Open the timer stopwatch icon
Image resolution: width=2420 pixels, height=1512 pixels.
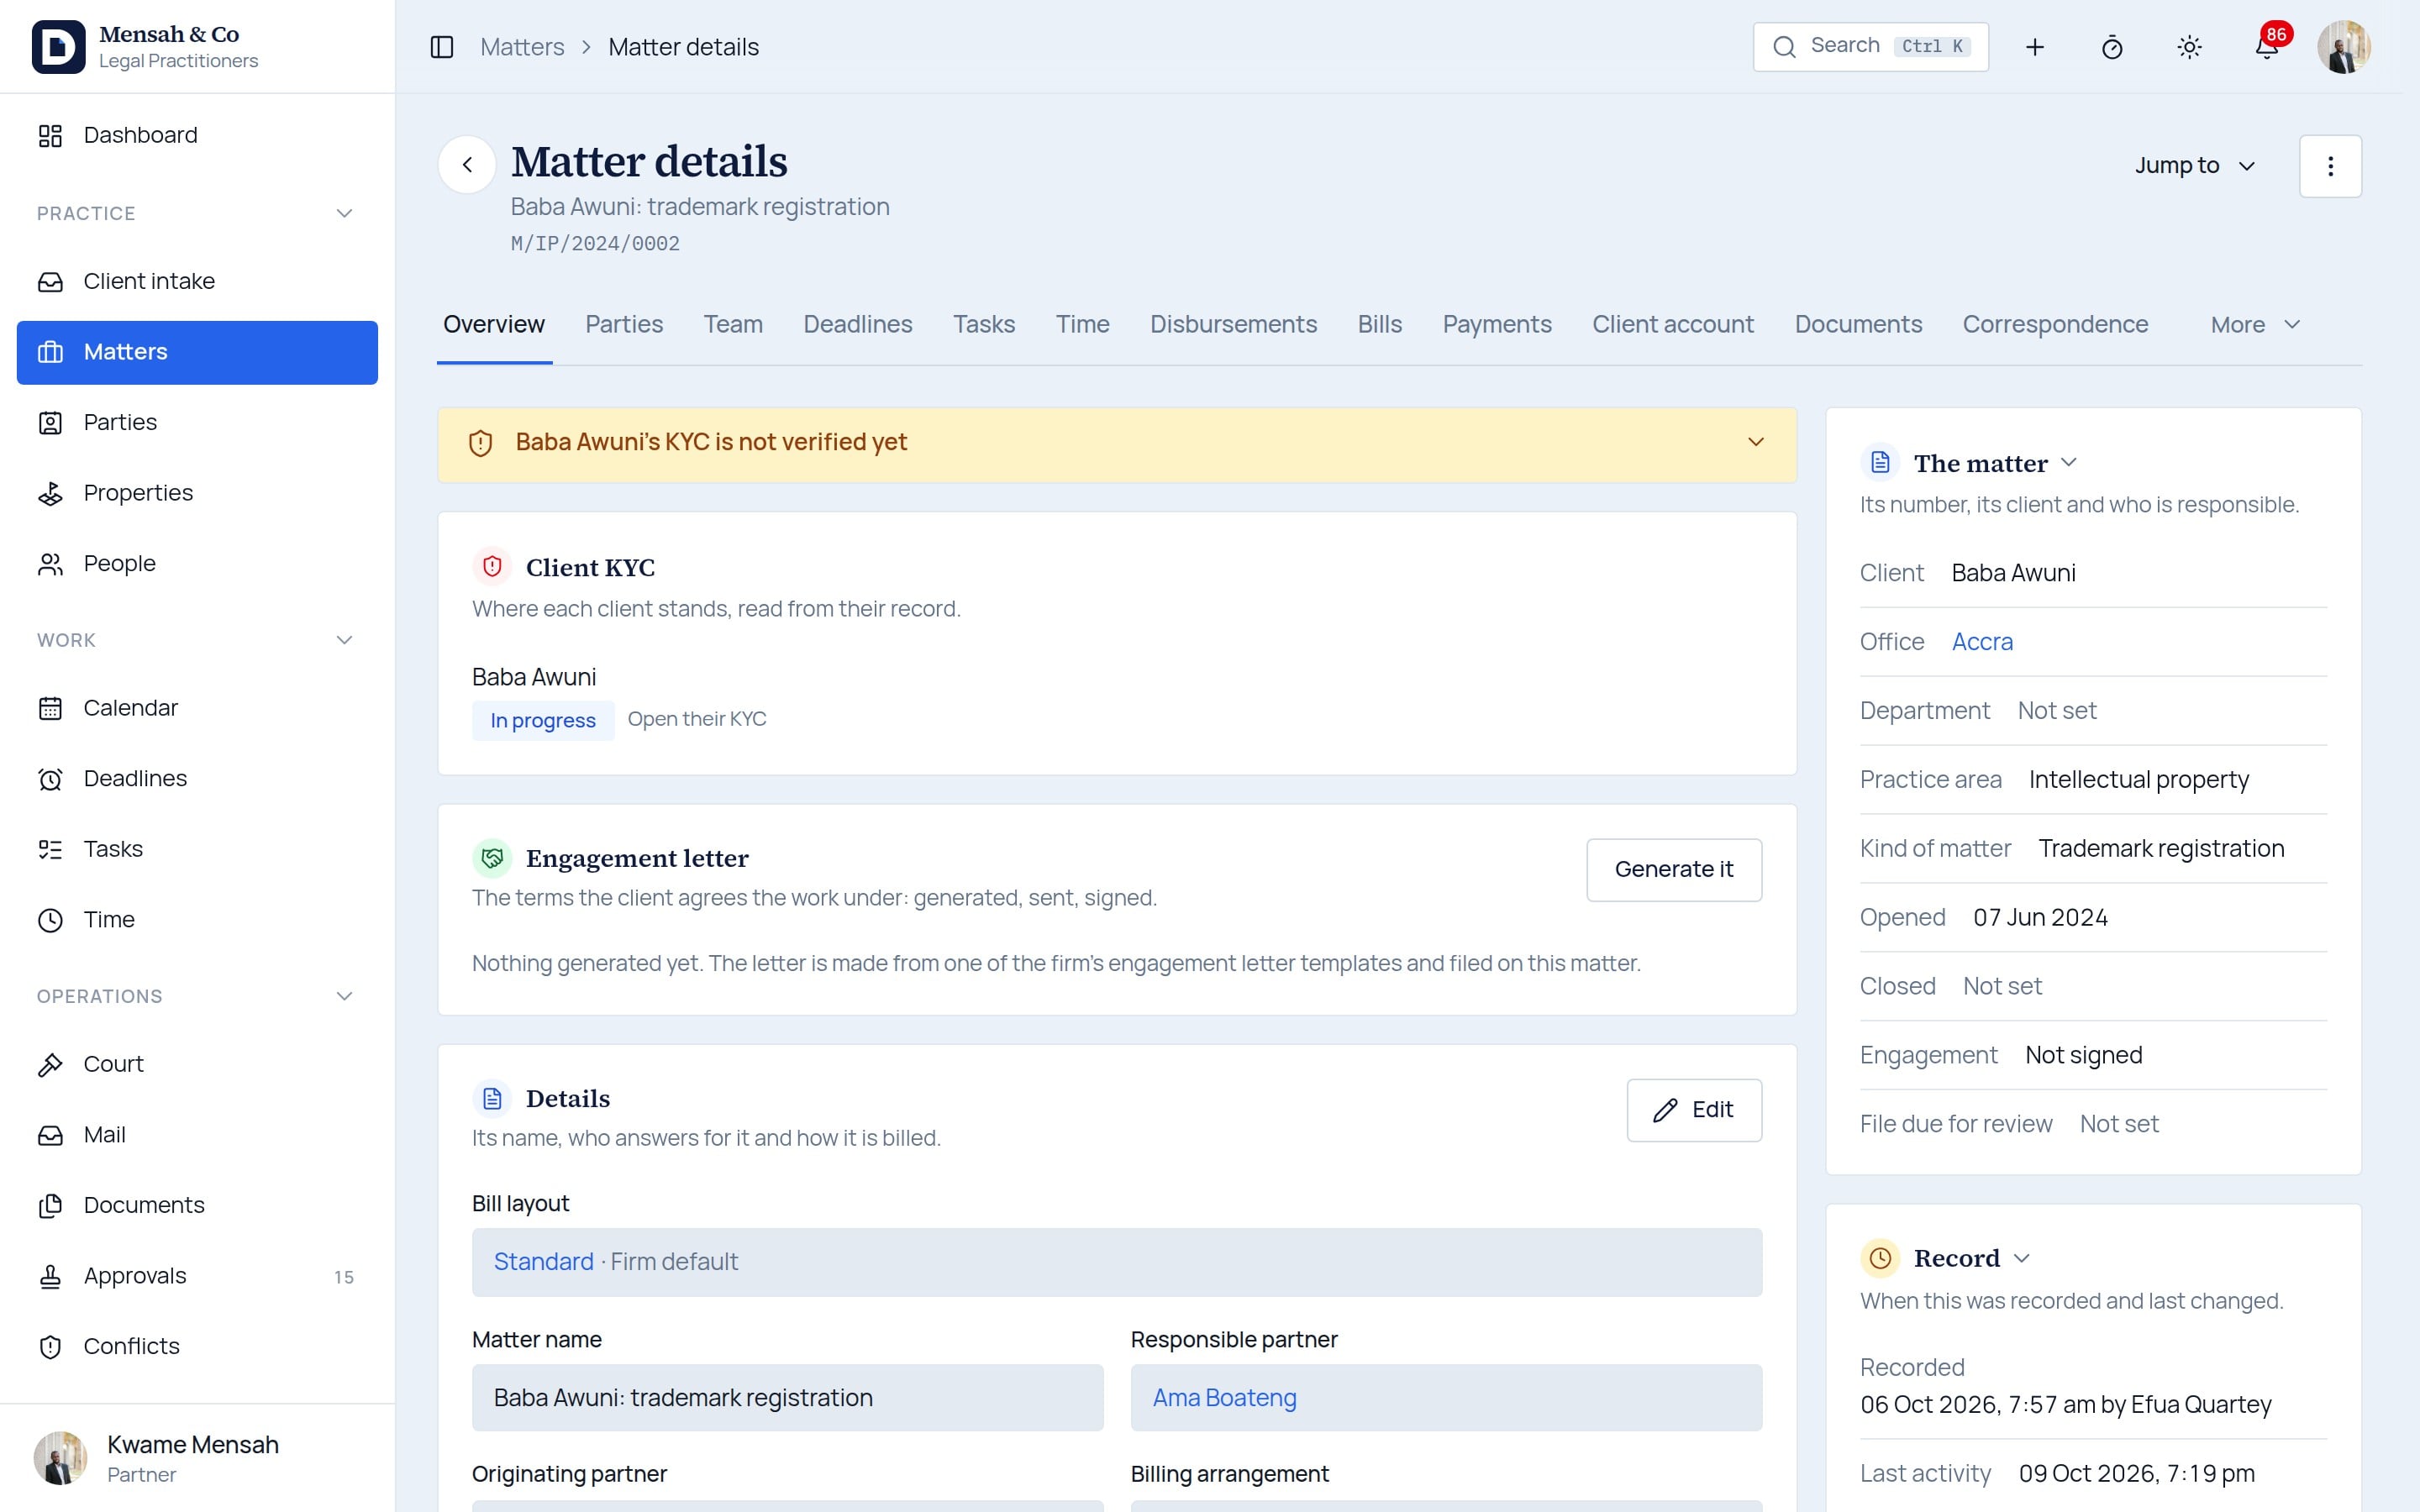click(2111, 47)
